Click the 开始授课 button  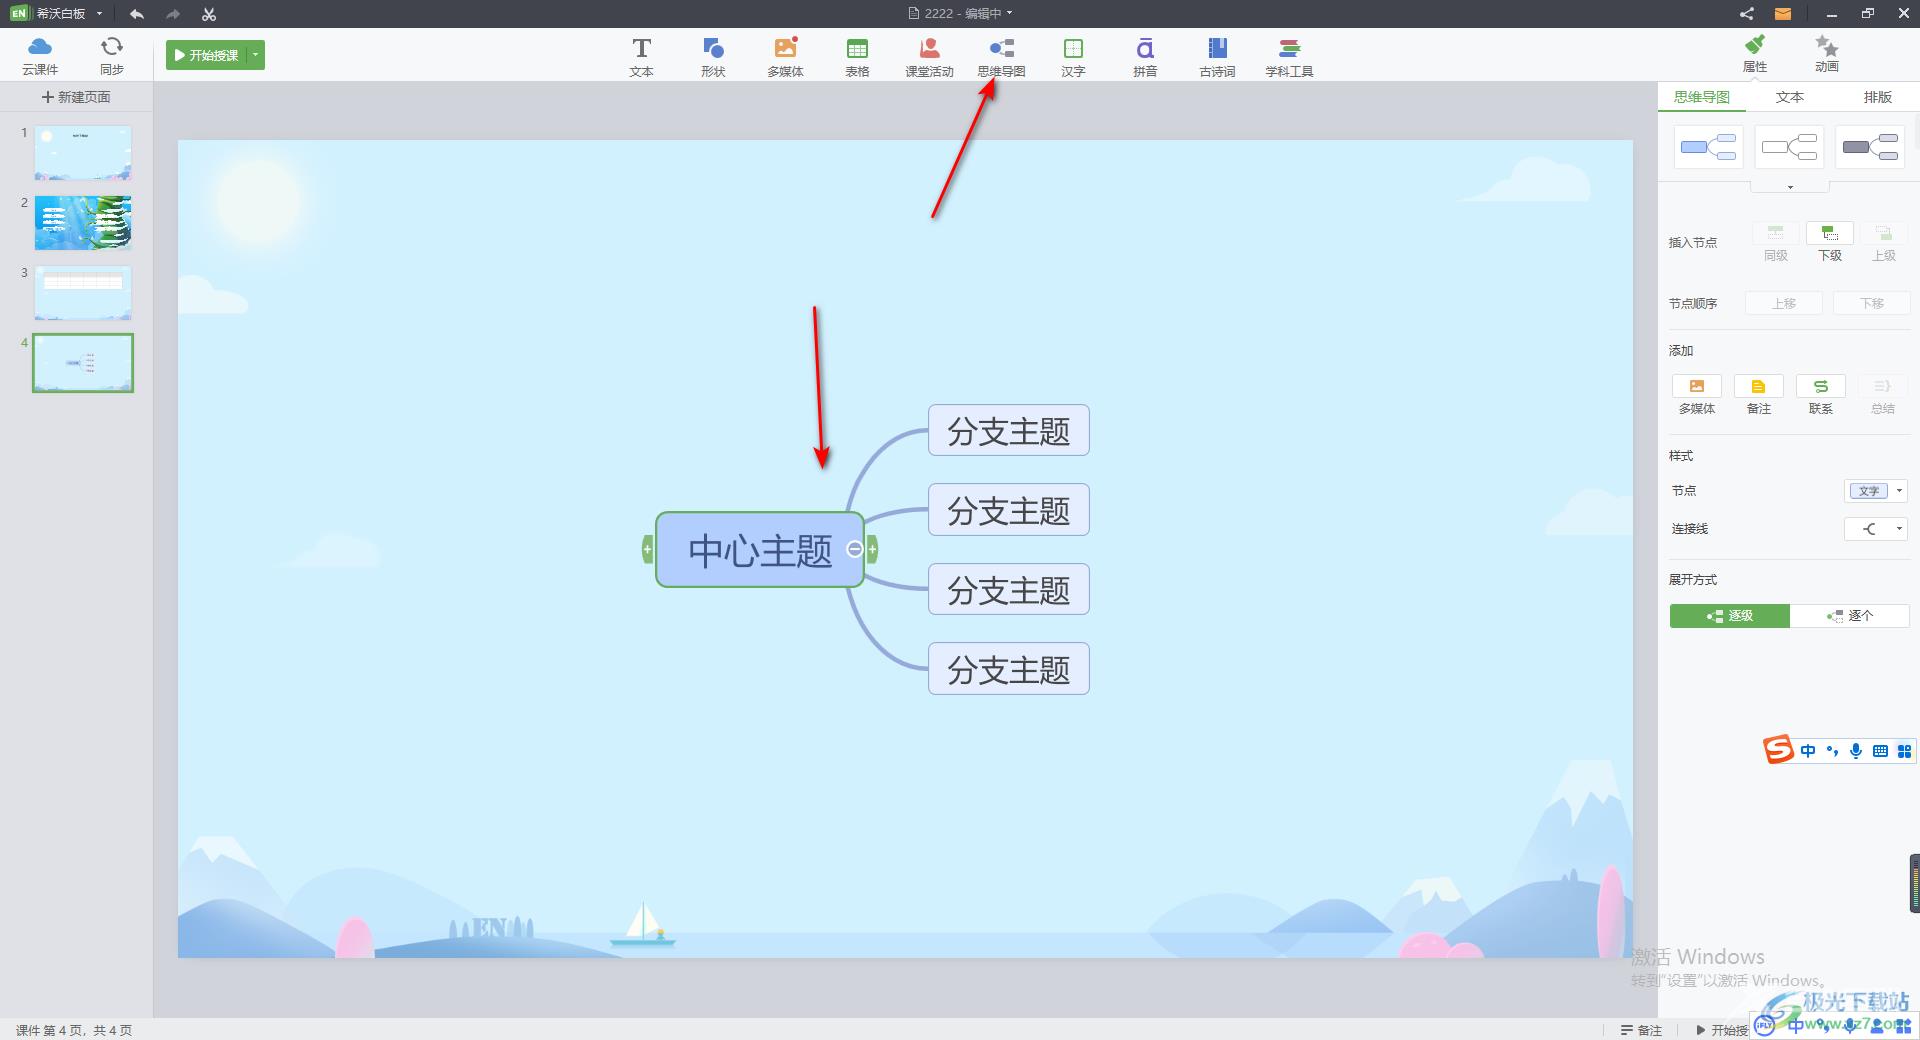pyautogui.click(x=206, y=55)
